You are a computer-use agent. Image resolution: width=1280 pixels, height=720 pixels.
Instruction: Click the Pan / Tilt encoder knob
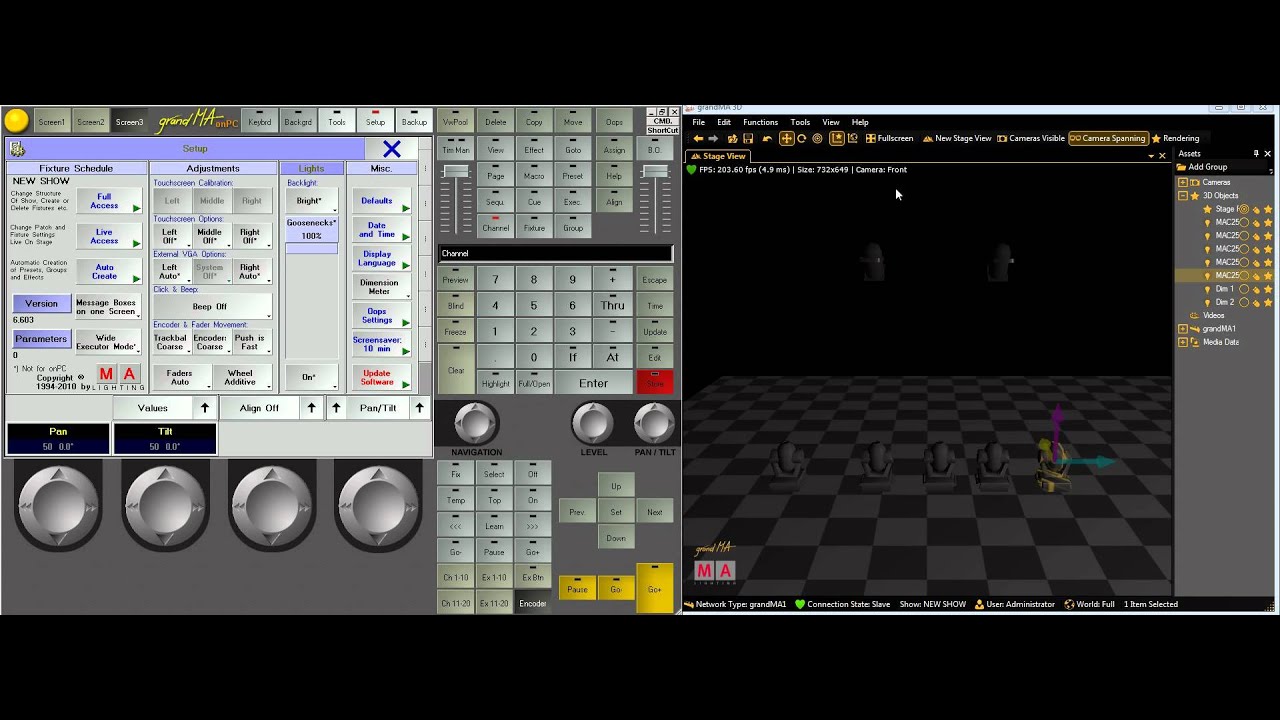click(654, 423)
